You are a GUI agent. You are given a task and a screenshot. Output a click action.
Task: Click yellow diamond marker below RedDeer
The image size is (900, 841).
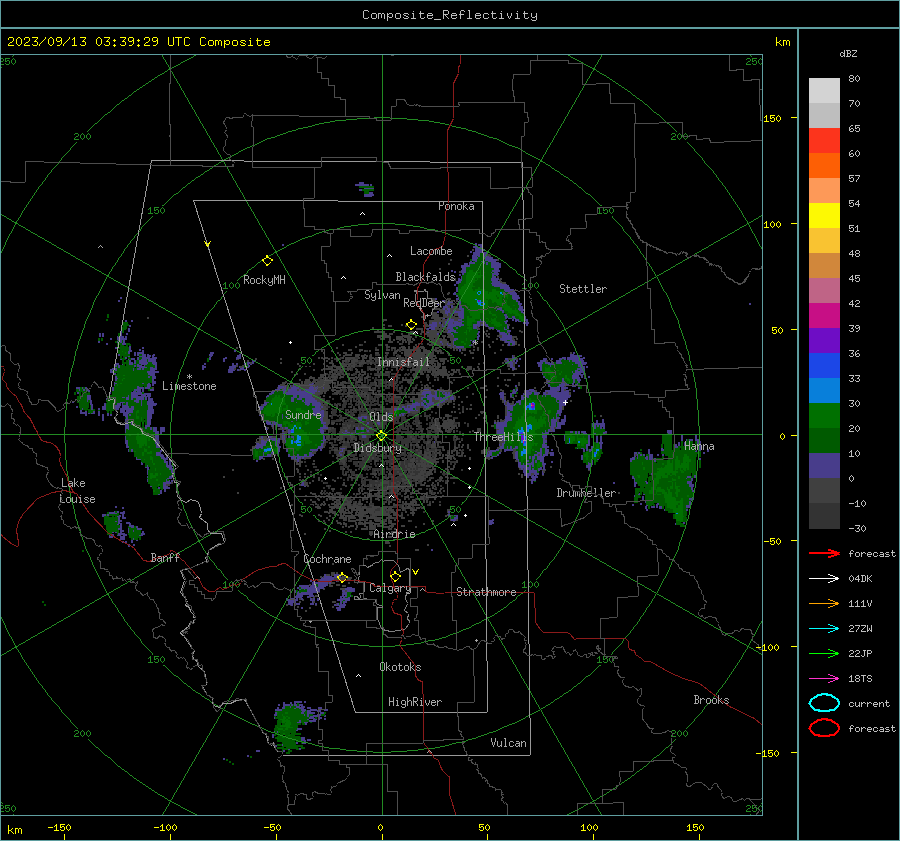coord(411,325)
